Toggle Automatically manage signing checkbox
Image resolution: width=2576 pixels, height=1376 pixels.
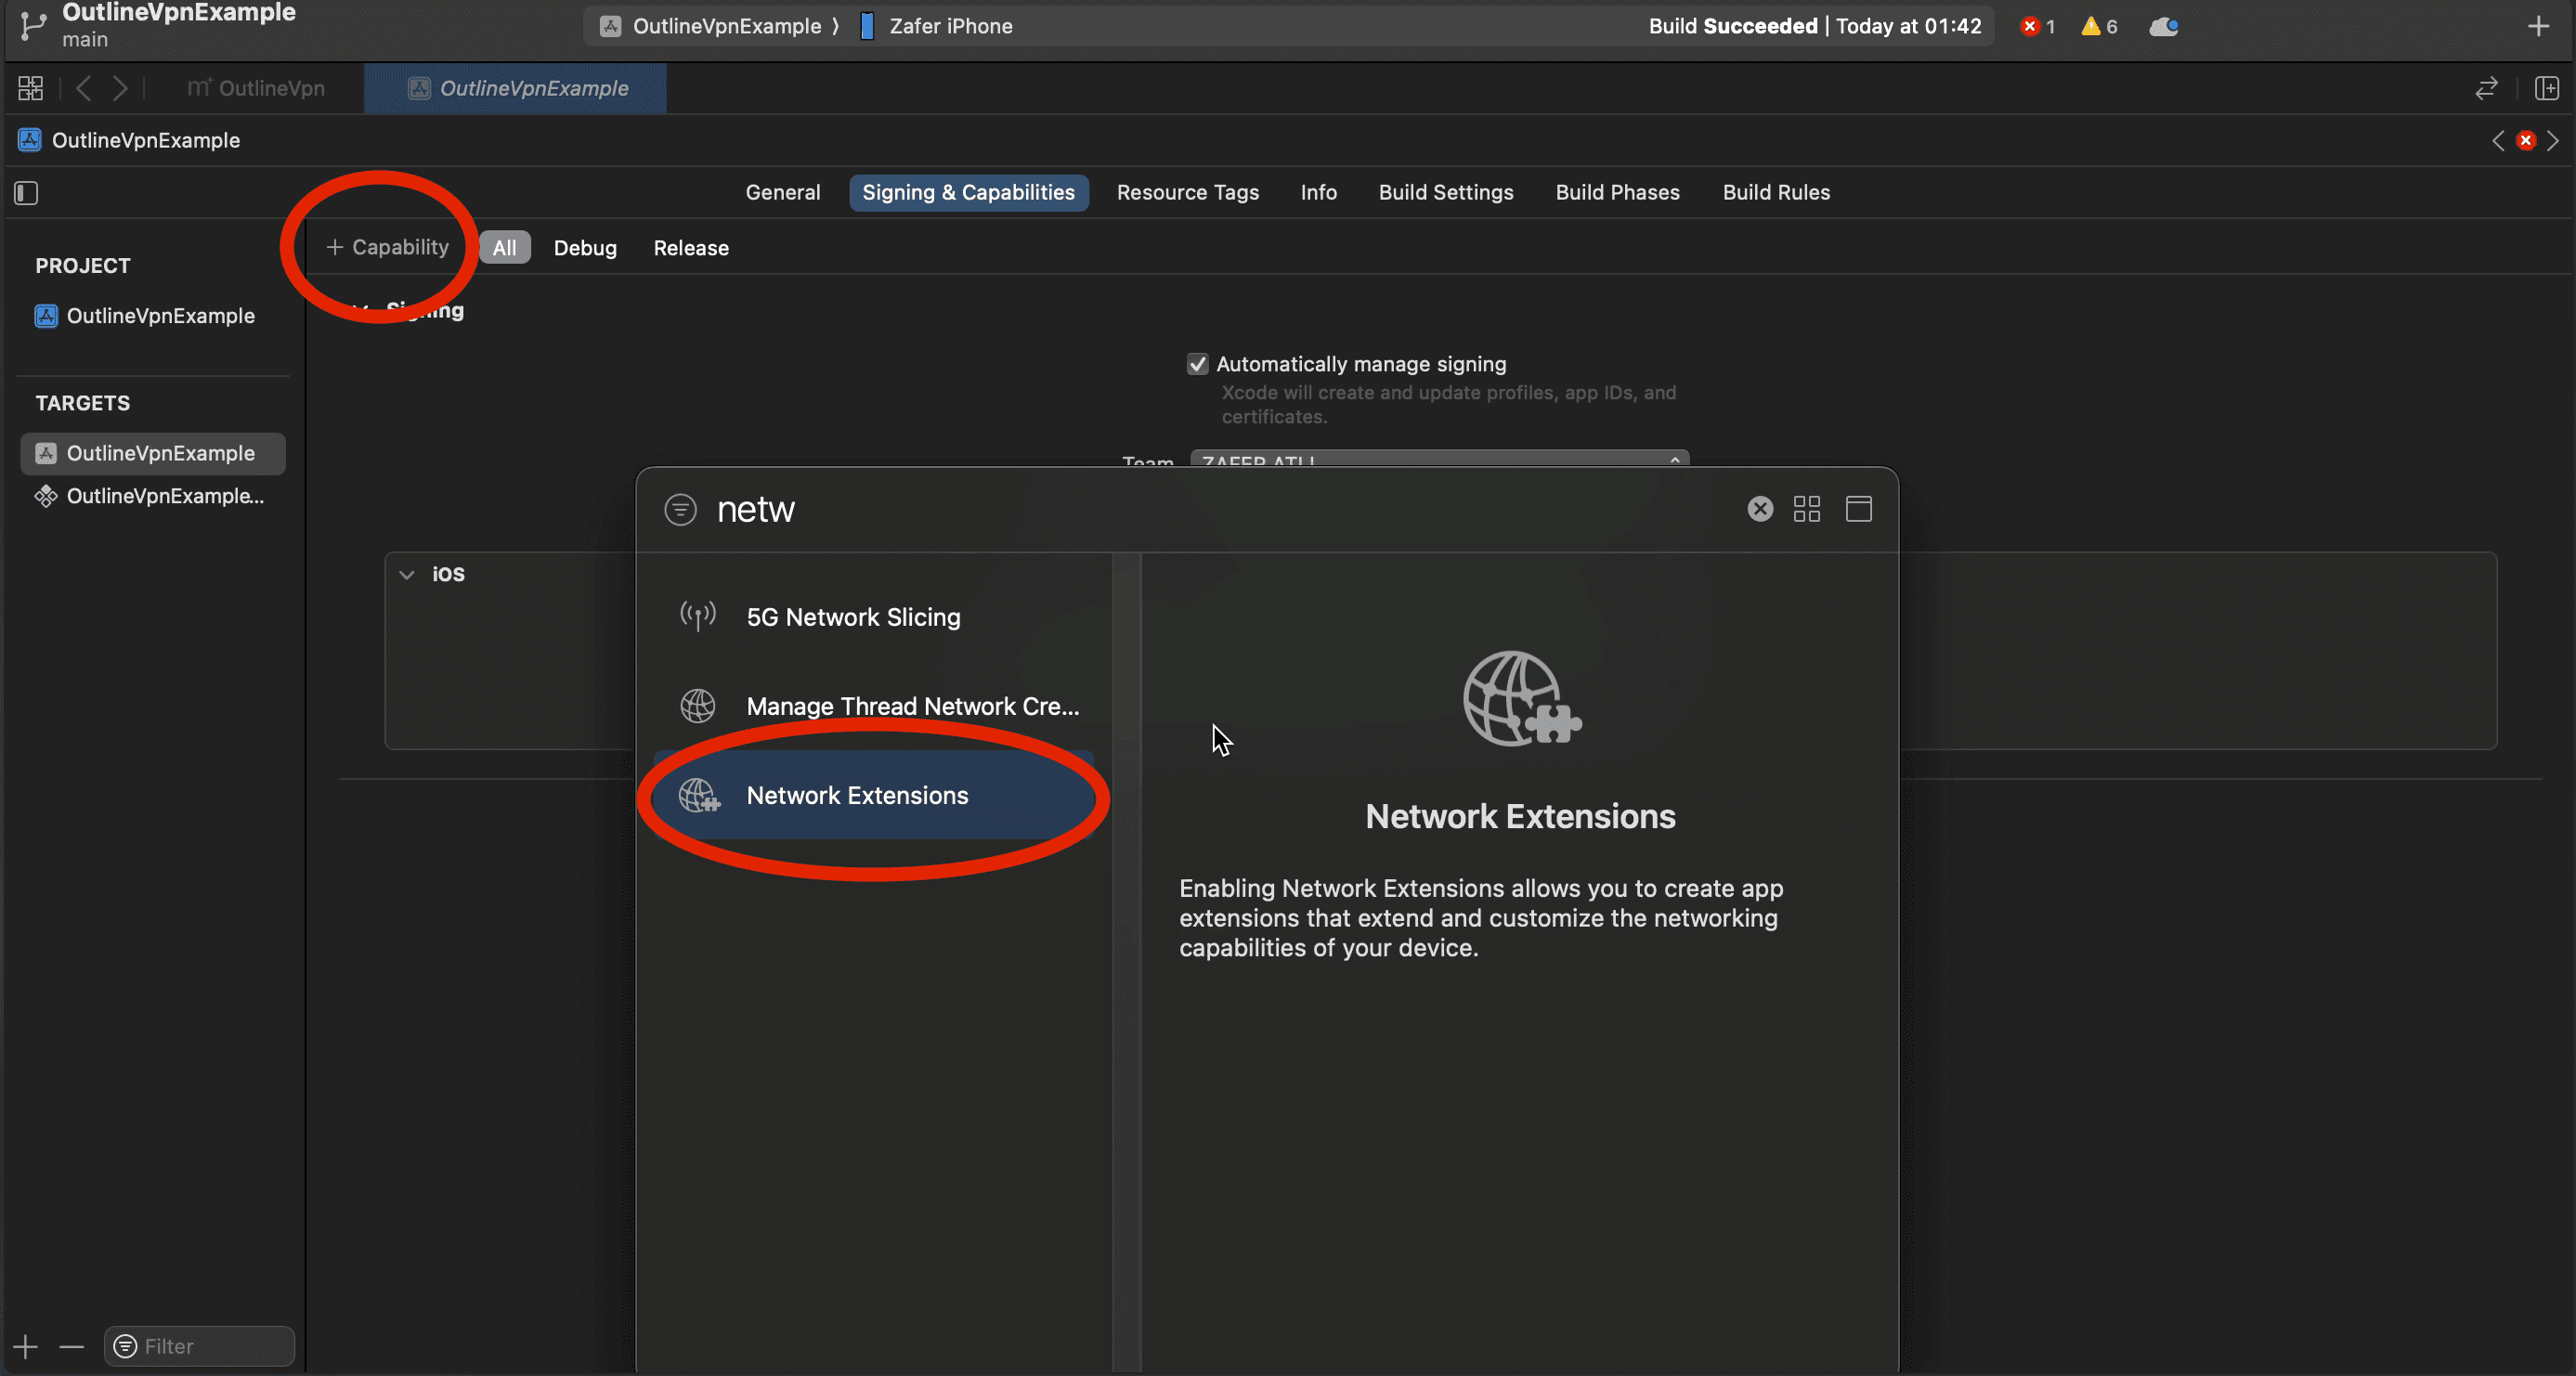coord(1197,364)
